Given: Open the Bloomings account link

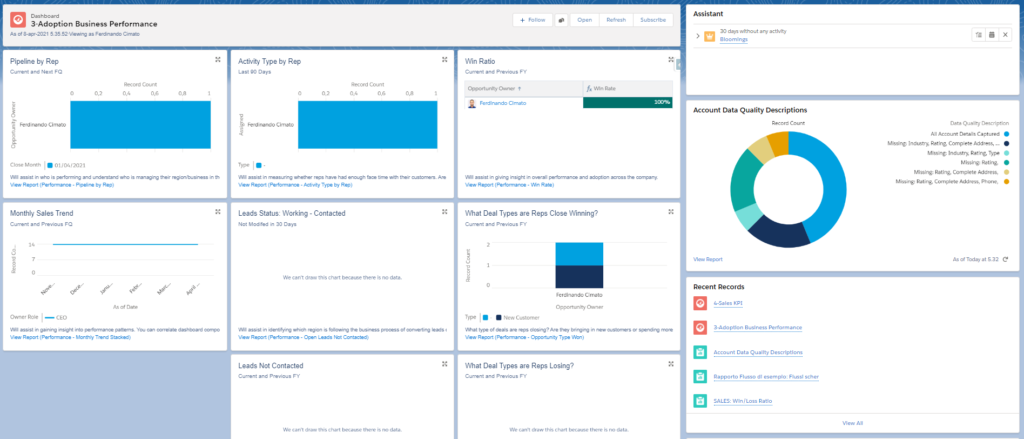Looking at the screenshot, I should [x=734, y=39].
